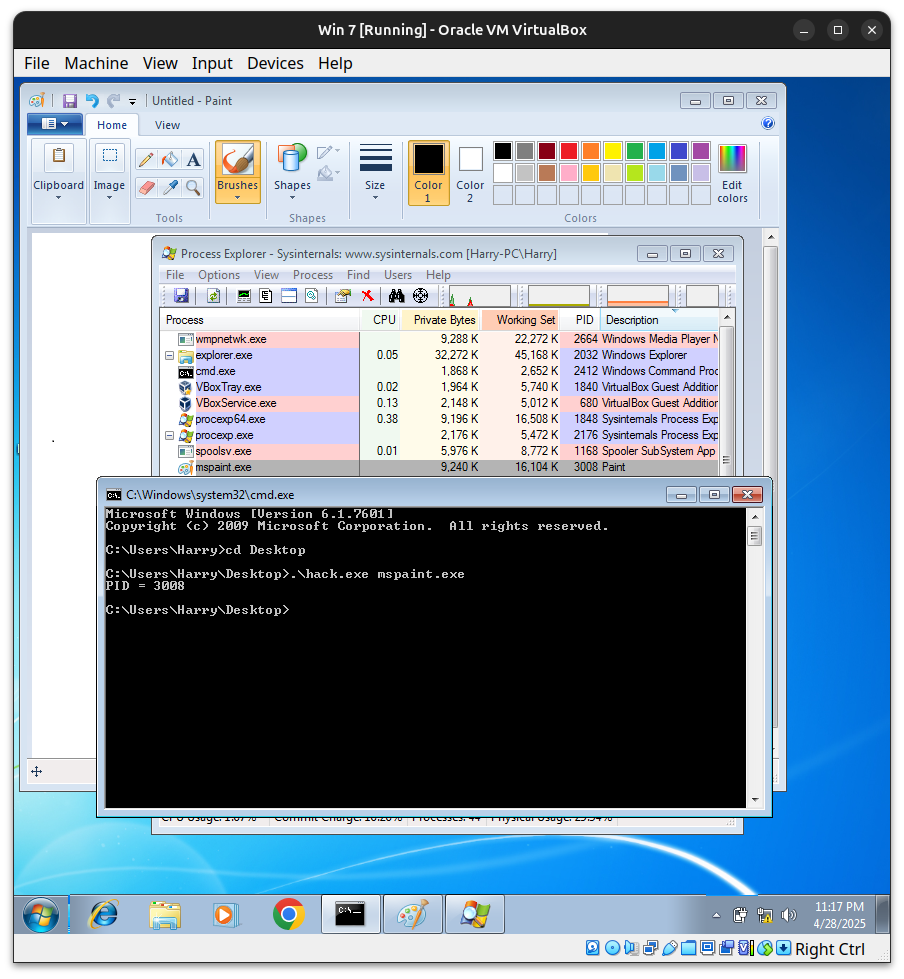The image size is (904, 979).
Task: Click the Refresh icon in Process Explorer toolbar
Action: pyautogui.click(x=214, y=295)
